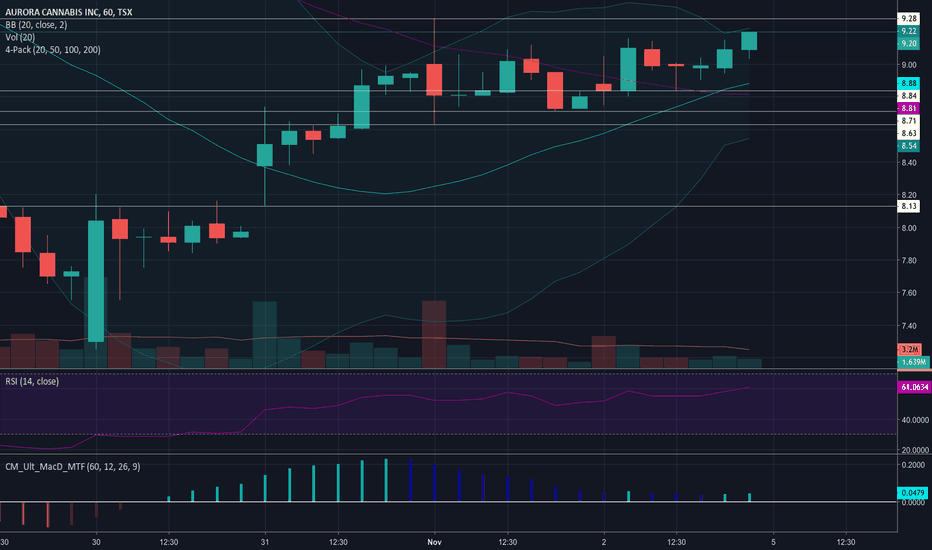The width and height of the screenshot is (932, 550).
Task: Click the 31 date on the time axis
Action: (x=265, y=542)
